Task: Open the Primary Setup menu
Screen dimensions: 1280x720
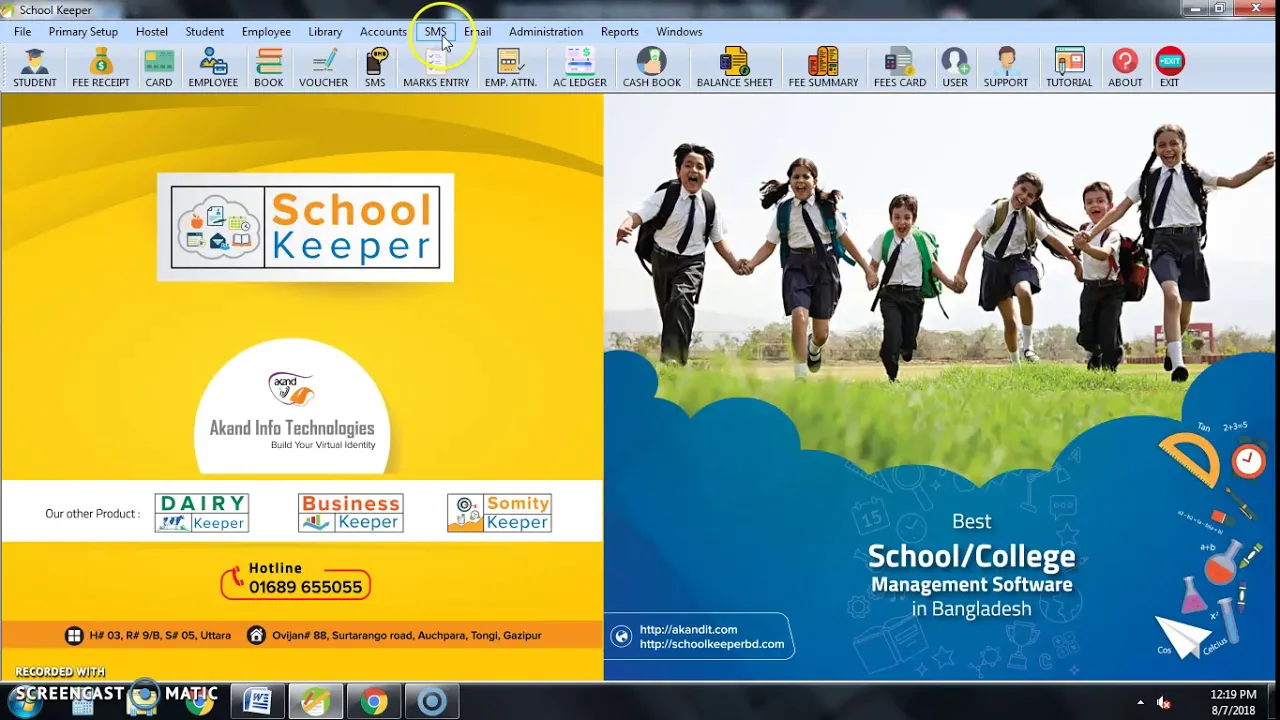Action: (x=83, y=32)
